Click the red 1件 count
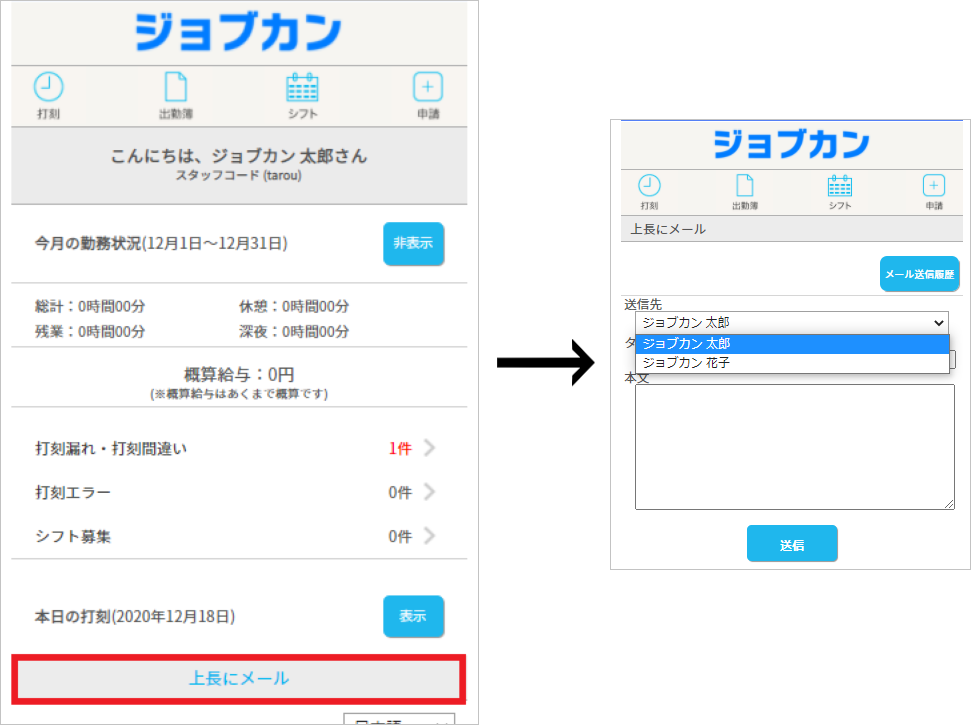 [400, 448]
